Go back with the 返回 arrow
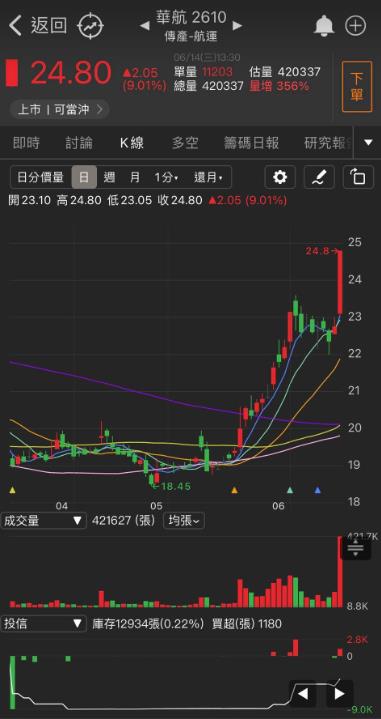This screenshot has height=719, width=381. click(39, 25)
